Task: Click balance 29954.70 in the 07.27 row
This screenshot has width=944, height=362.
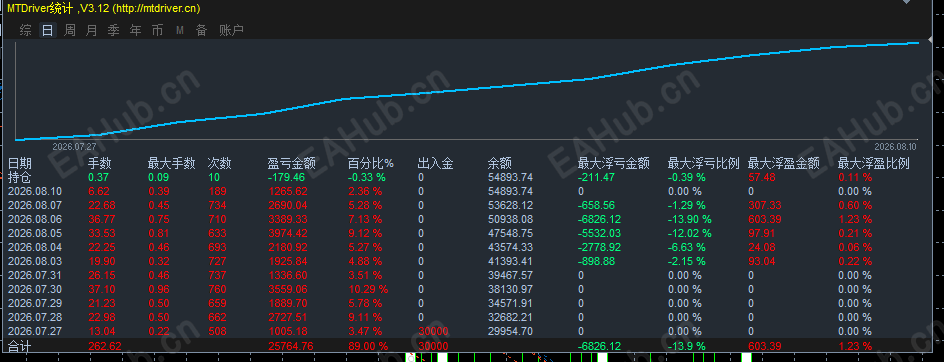Action: pos(510,331)
